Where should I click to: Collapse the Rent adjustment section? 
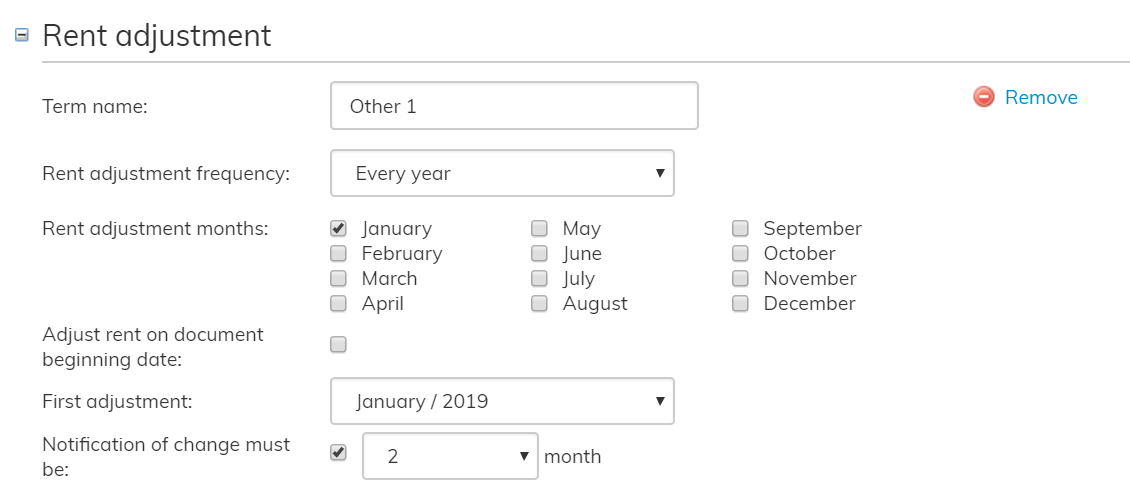click(21, 35)
